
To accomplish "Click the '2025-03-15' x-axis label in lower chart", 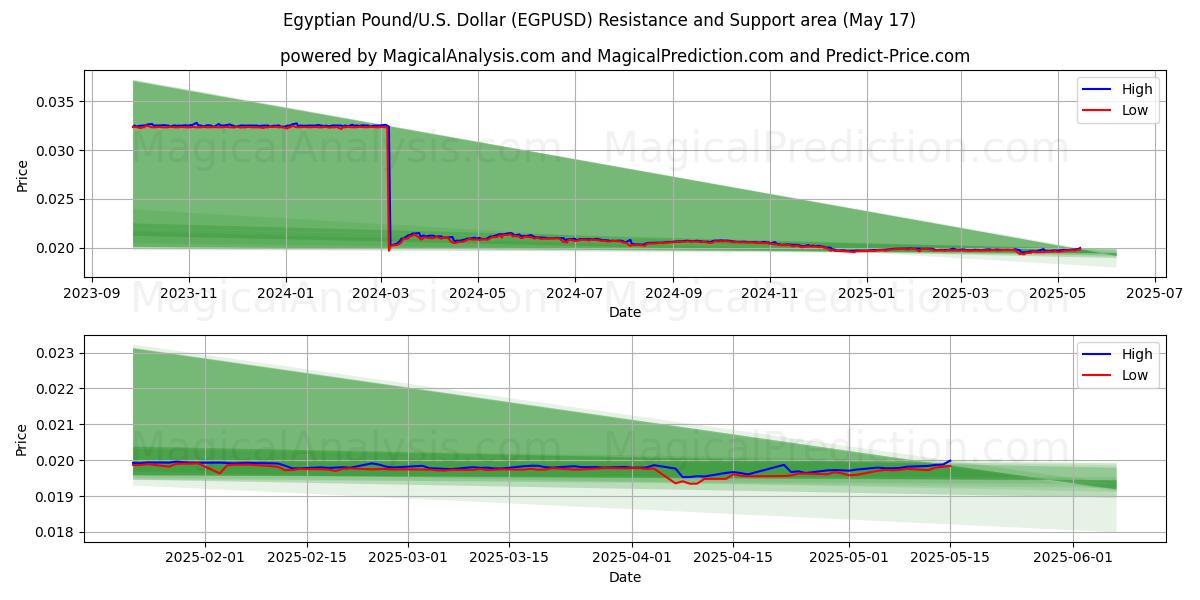I will click(x=509, y=559).
